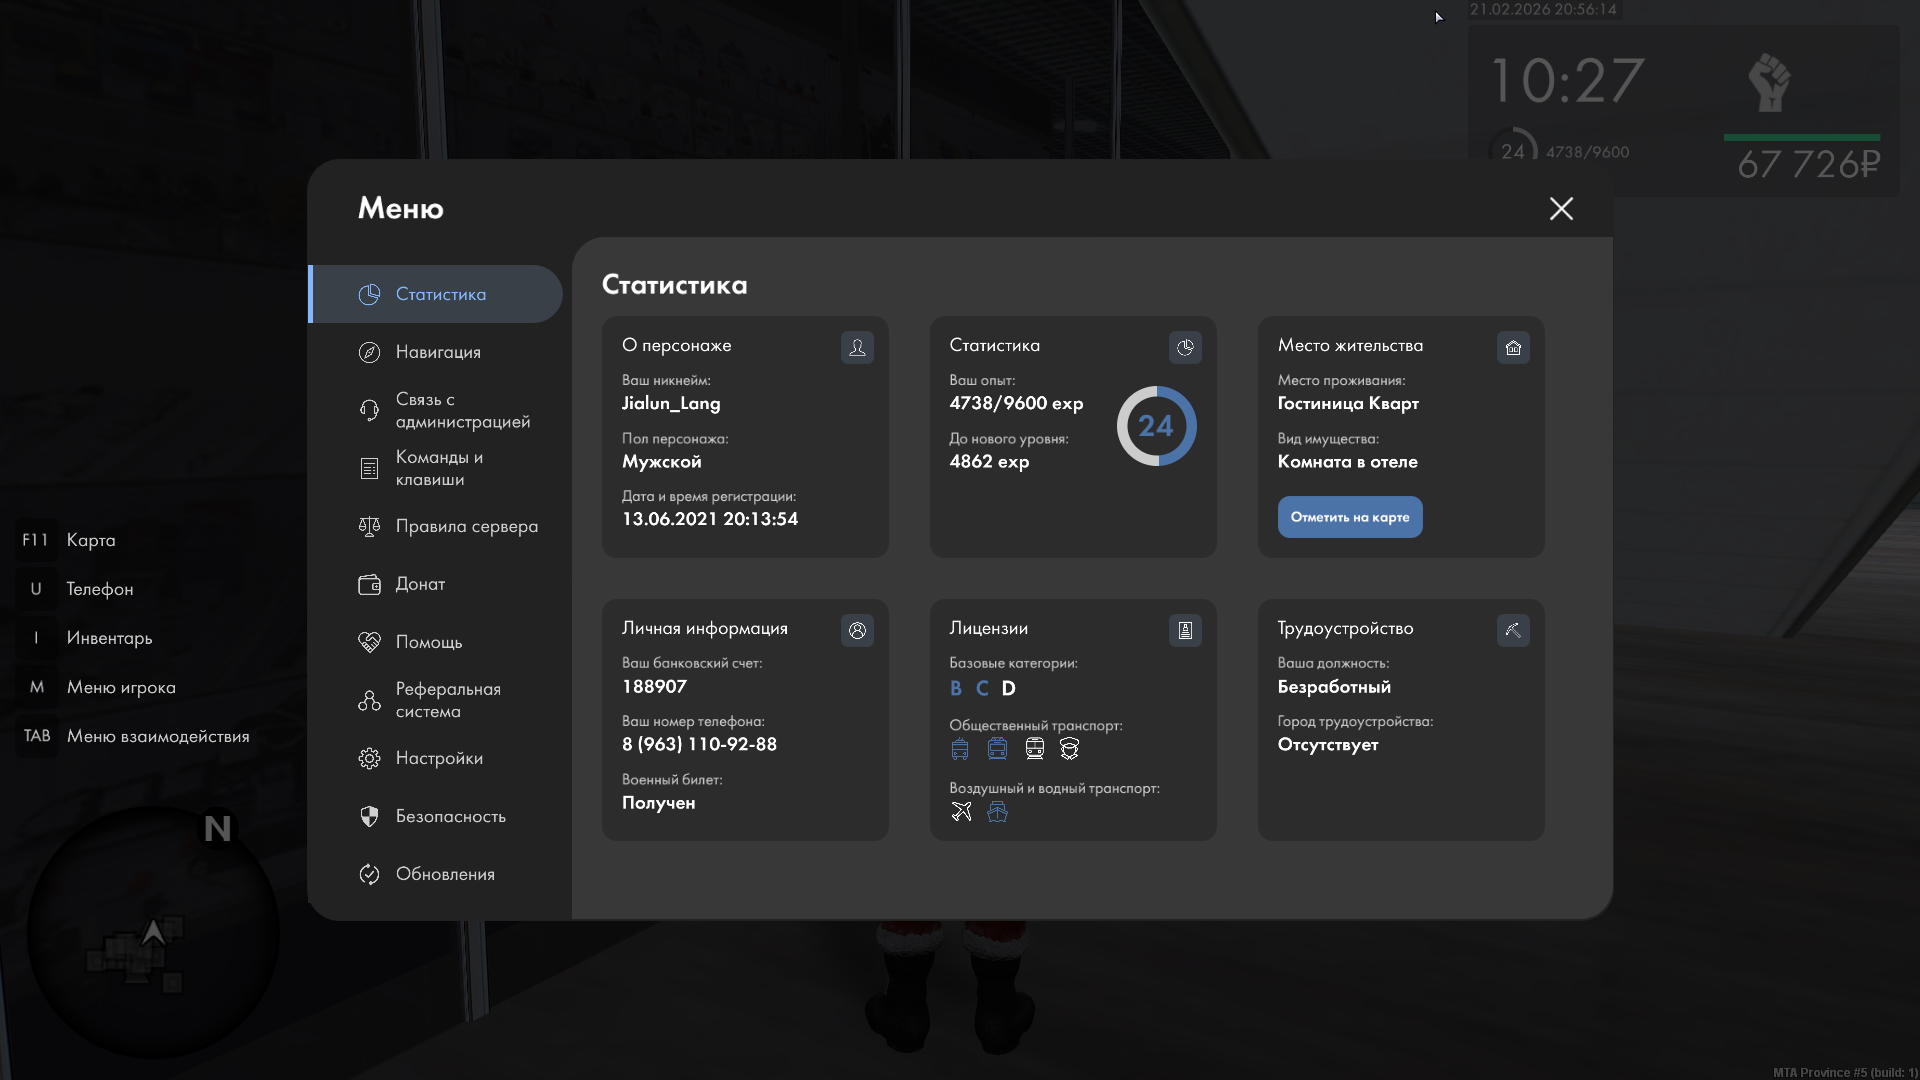
Task: Click the level 24 circular progress ring
Action: (1156, 426)
